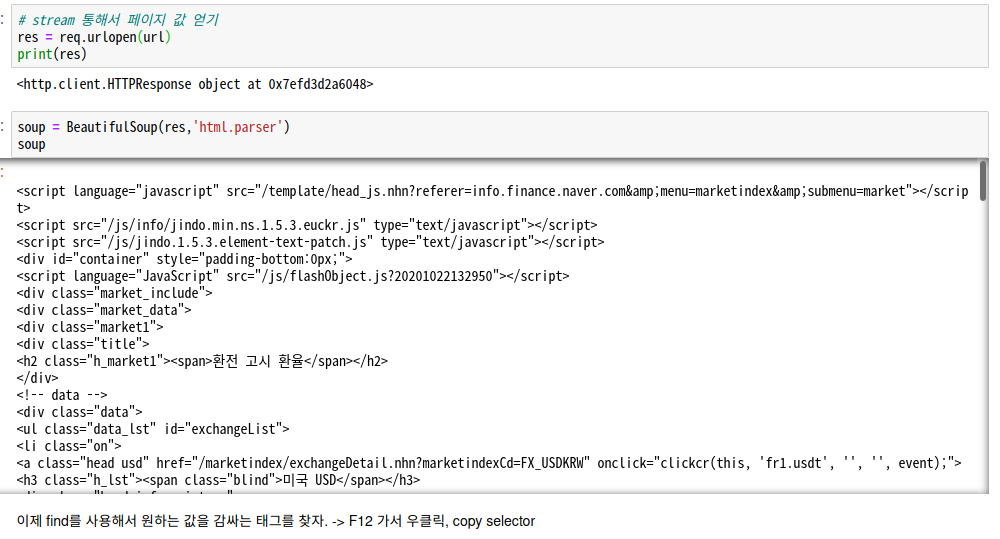
Task: Click the ul id="exchangeList" line
Action: (x=153, y=429)
